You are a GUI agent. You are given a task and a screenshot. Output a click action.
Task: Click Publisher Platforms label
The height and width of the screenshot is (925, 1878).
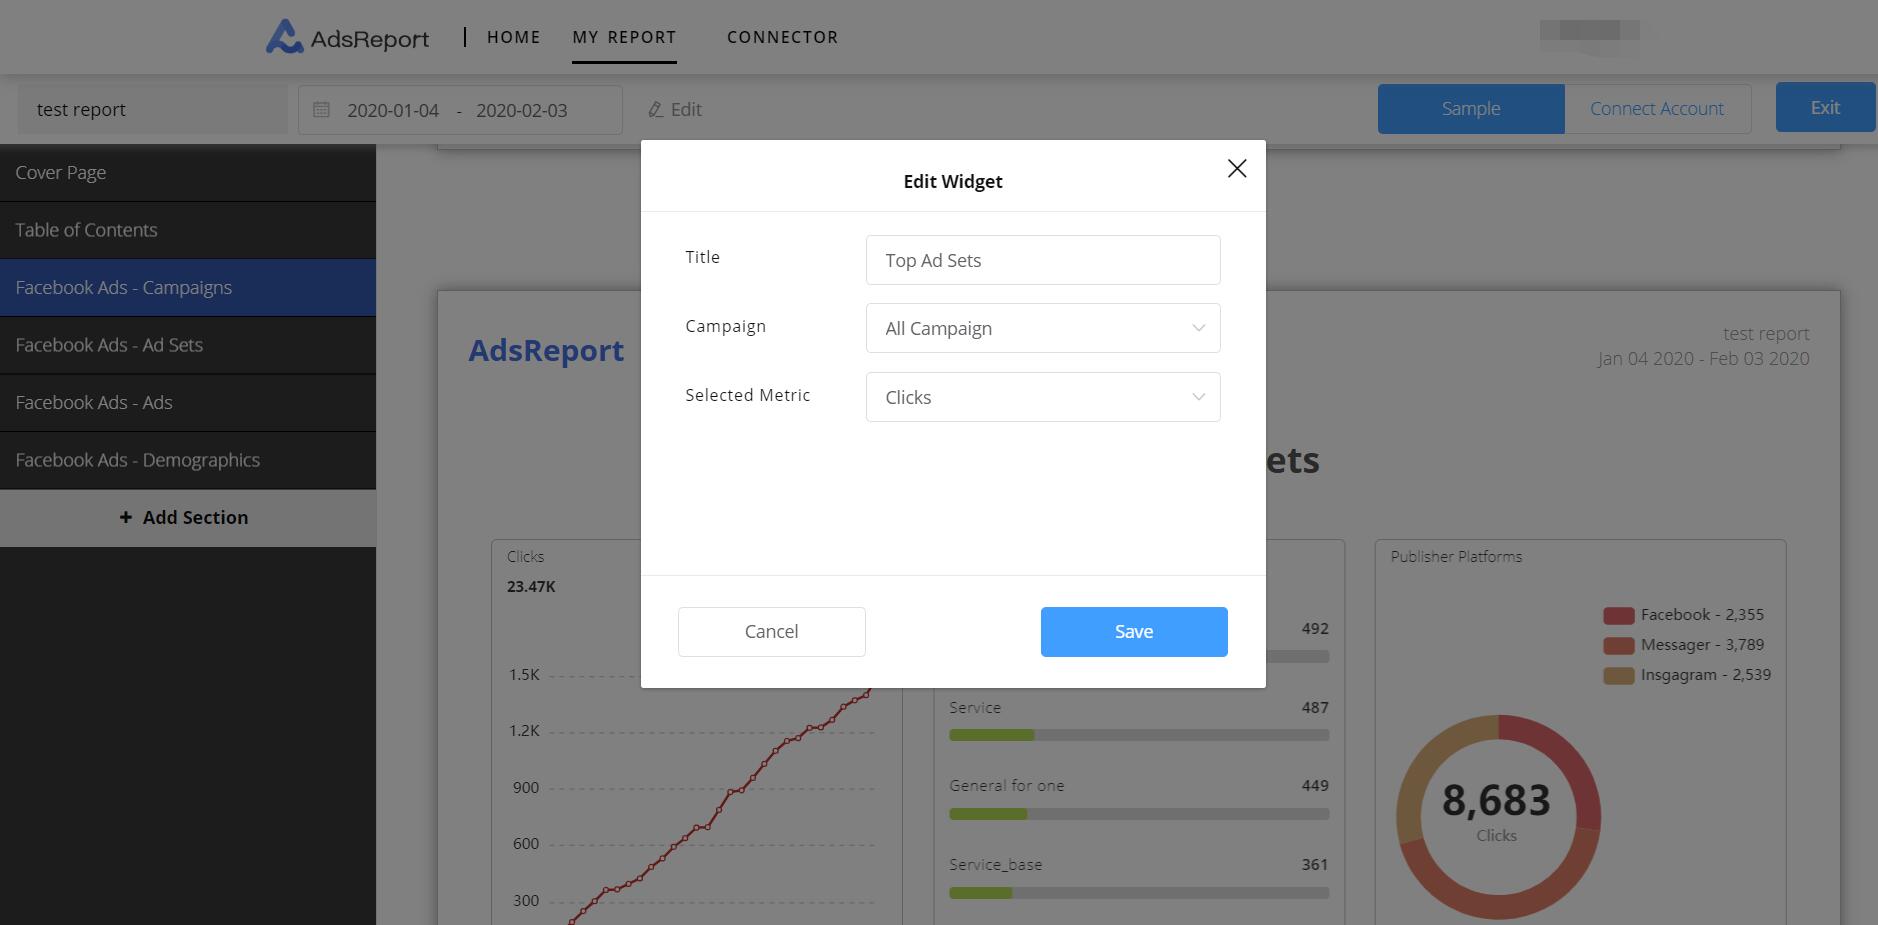[x=1456, y=557]
